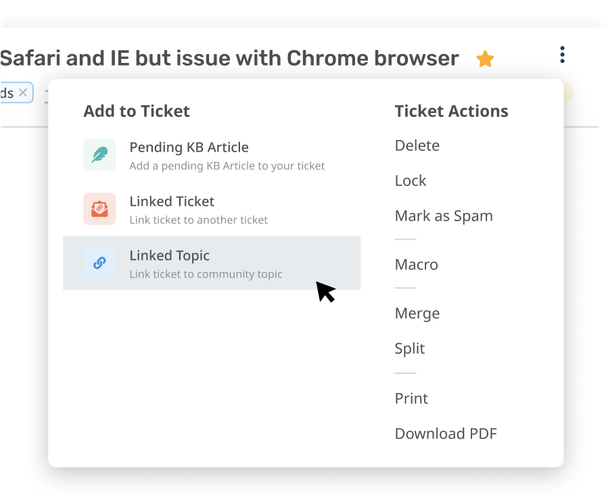Click the red Linked Ticket envelope icon
The image size is (608, 502).
(x=99, y=209)
